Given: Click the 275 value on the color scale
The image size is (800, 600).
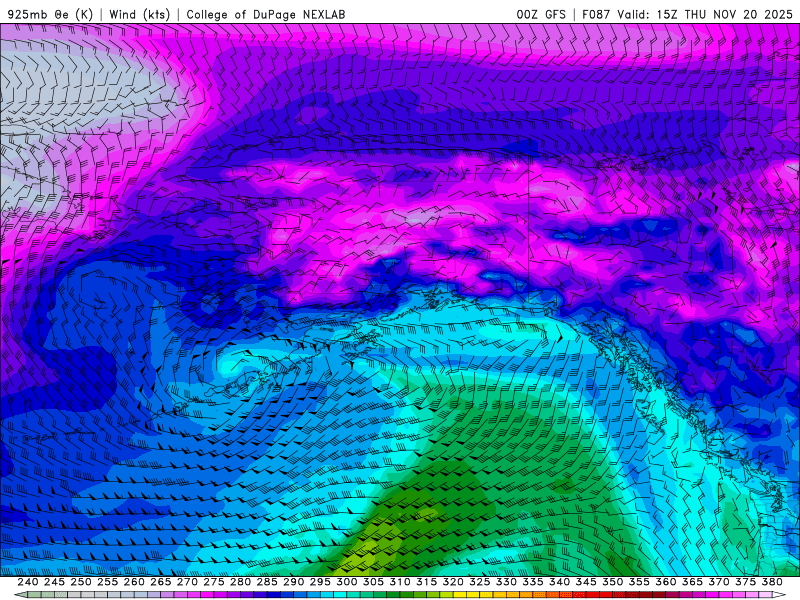Looking at the screenshot, I should (x=213, y=582).
